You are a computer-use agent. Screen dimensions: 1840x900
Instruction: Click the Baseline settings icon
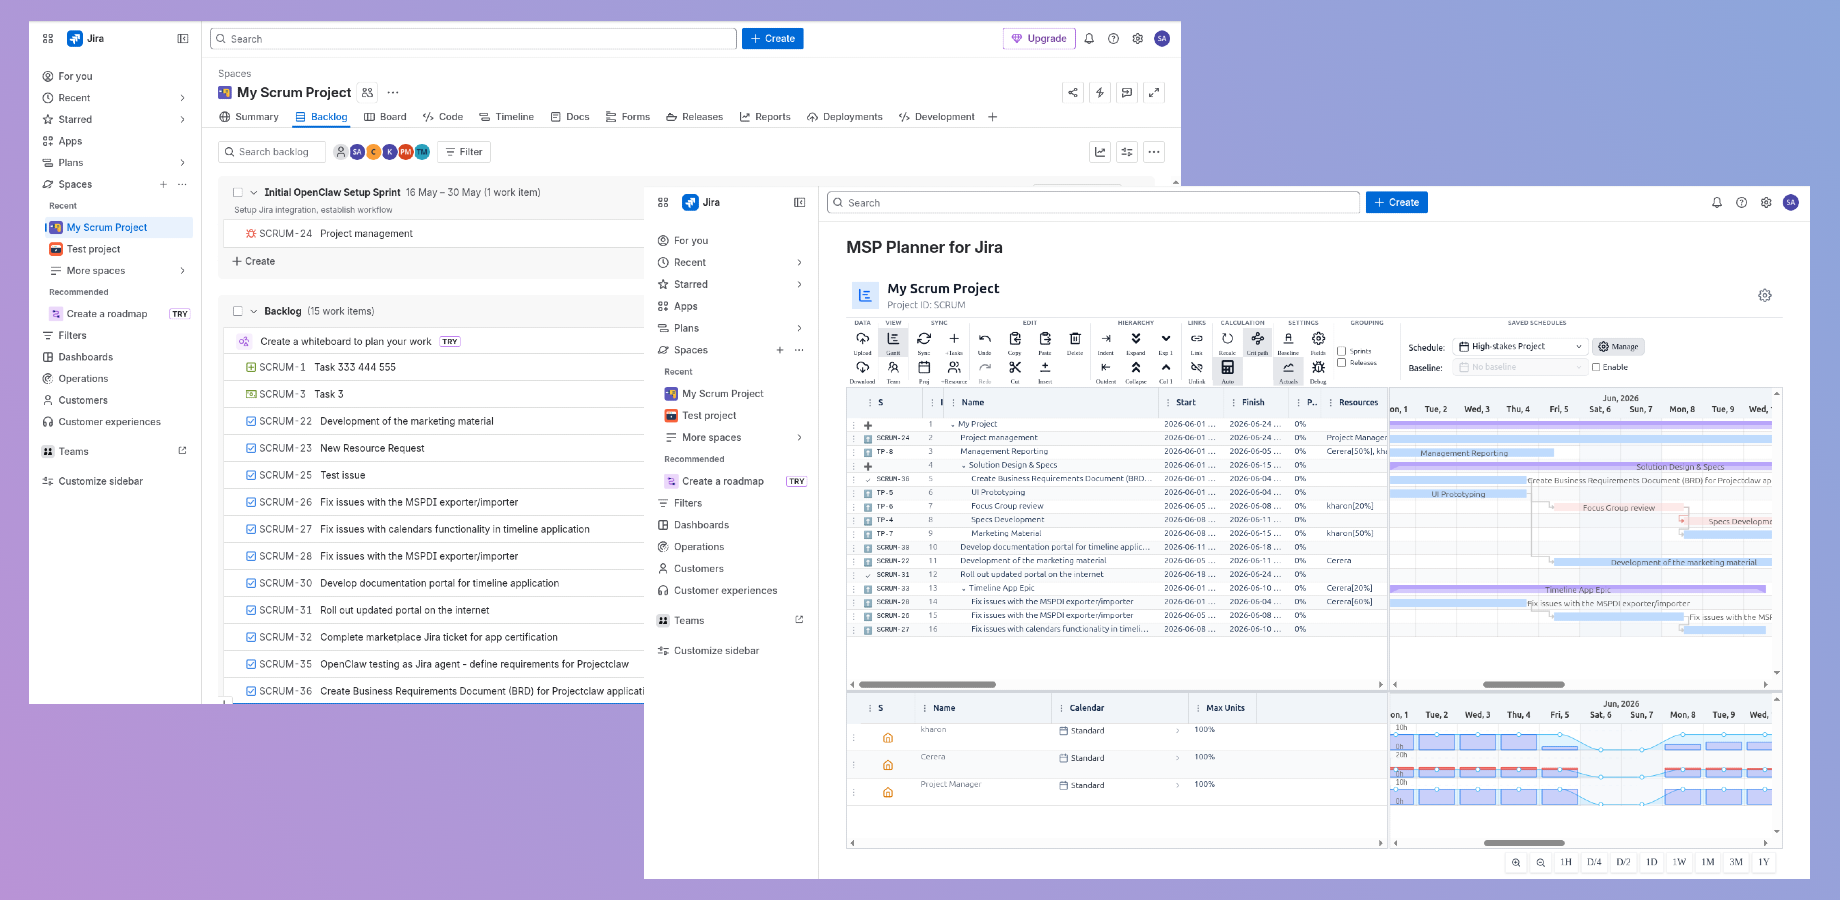coord(1288,339)
